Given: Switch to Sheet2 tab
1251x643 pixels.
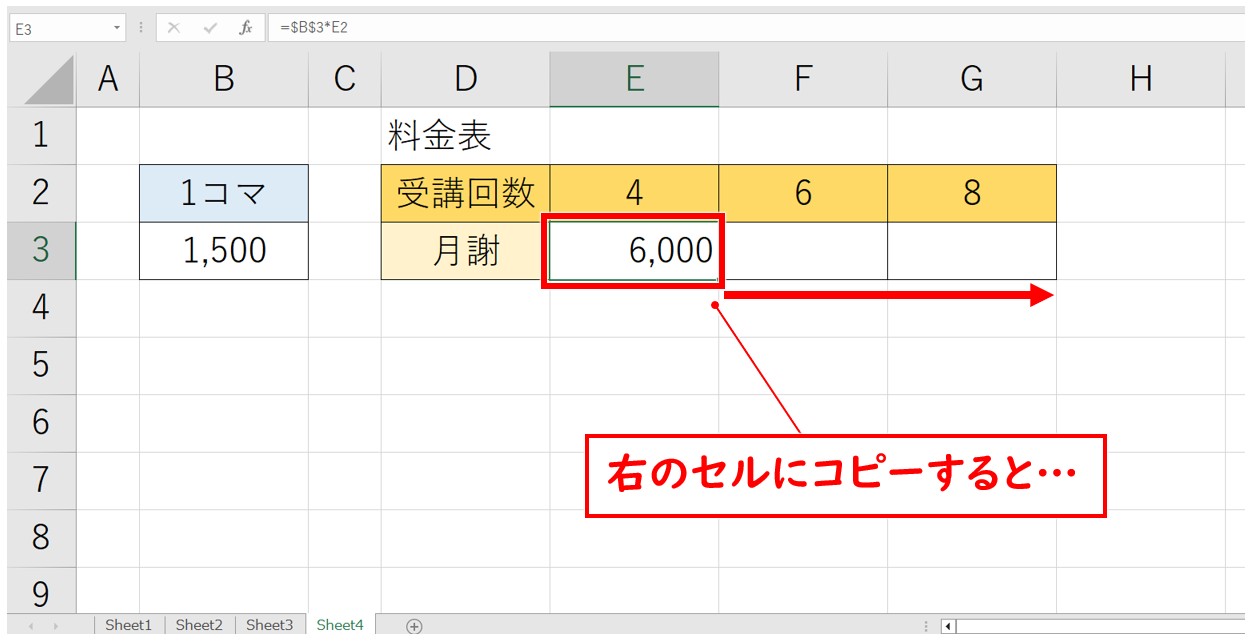Looking at the screenshot, I should pyautogui.click(x=199, y=625).
